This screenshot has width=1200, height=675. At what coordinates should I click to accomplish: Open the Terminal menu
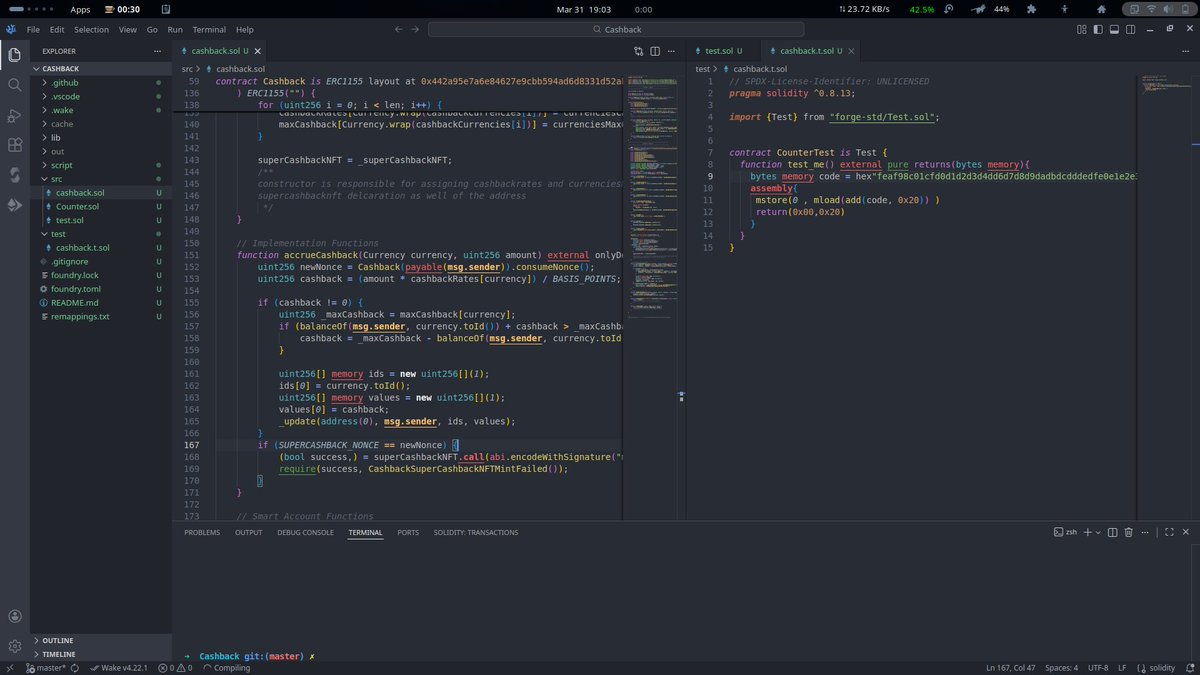point(209,30)
